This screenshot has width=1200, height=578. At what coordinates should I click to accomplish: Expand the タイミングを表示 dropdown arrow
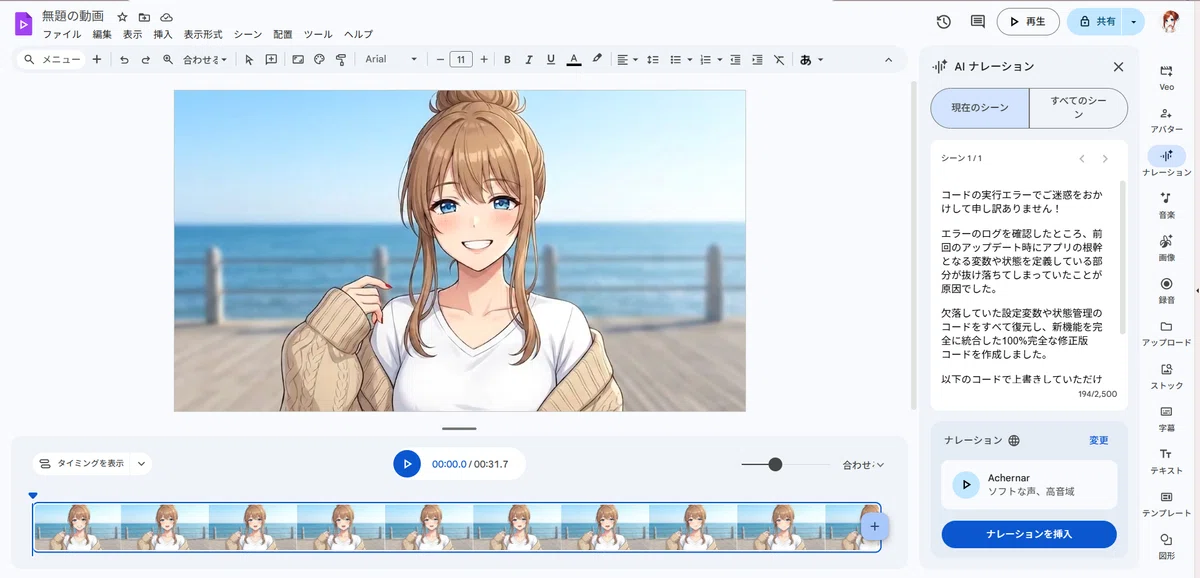[x=141, y=463]
